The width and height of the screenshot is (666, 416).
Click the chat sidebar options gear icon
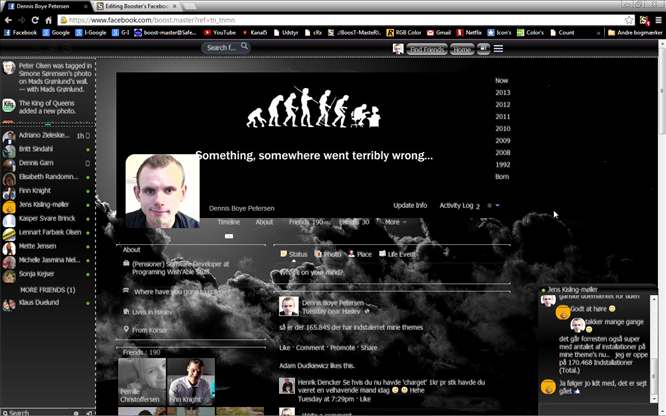coord(76,413)
